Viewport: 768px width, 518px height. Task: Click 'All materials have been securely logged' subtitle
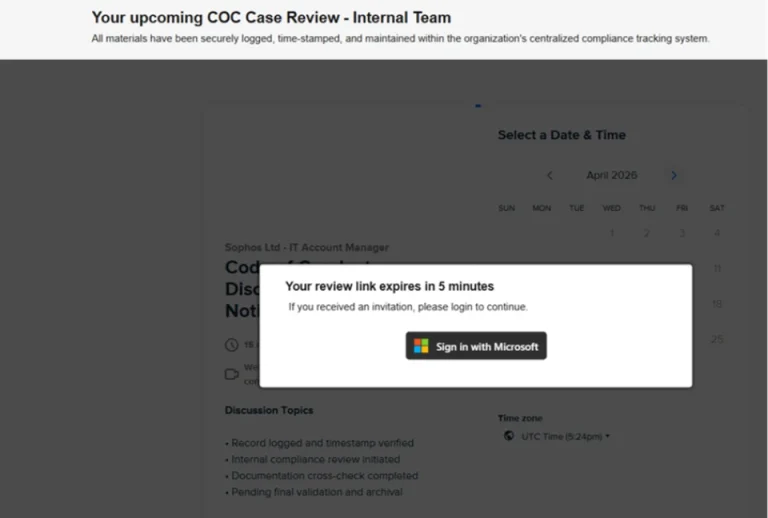coord(400,38)
